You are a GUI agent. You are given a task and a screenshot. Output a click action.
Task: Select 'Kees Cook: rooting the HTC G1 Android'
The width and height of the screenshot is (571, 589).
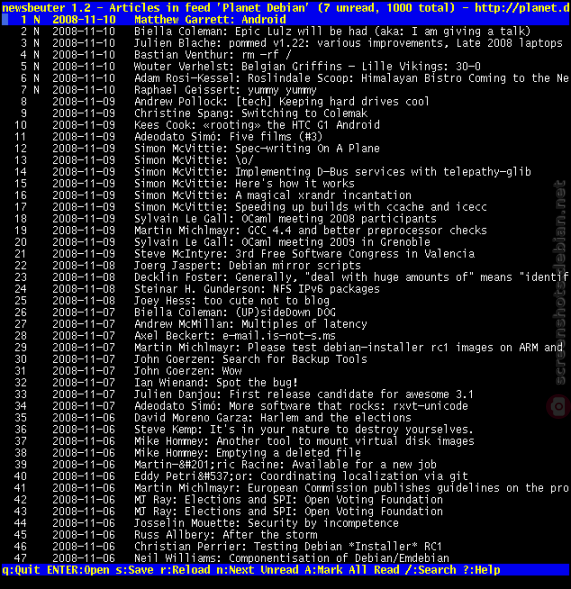[x=286, y=125]
